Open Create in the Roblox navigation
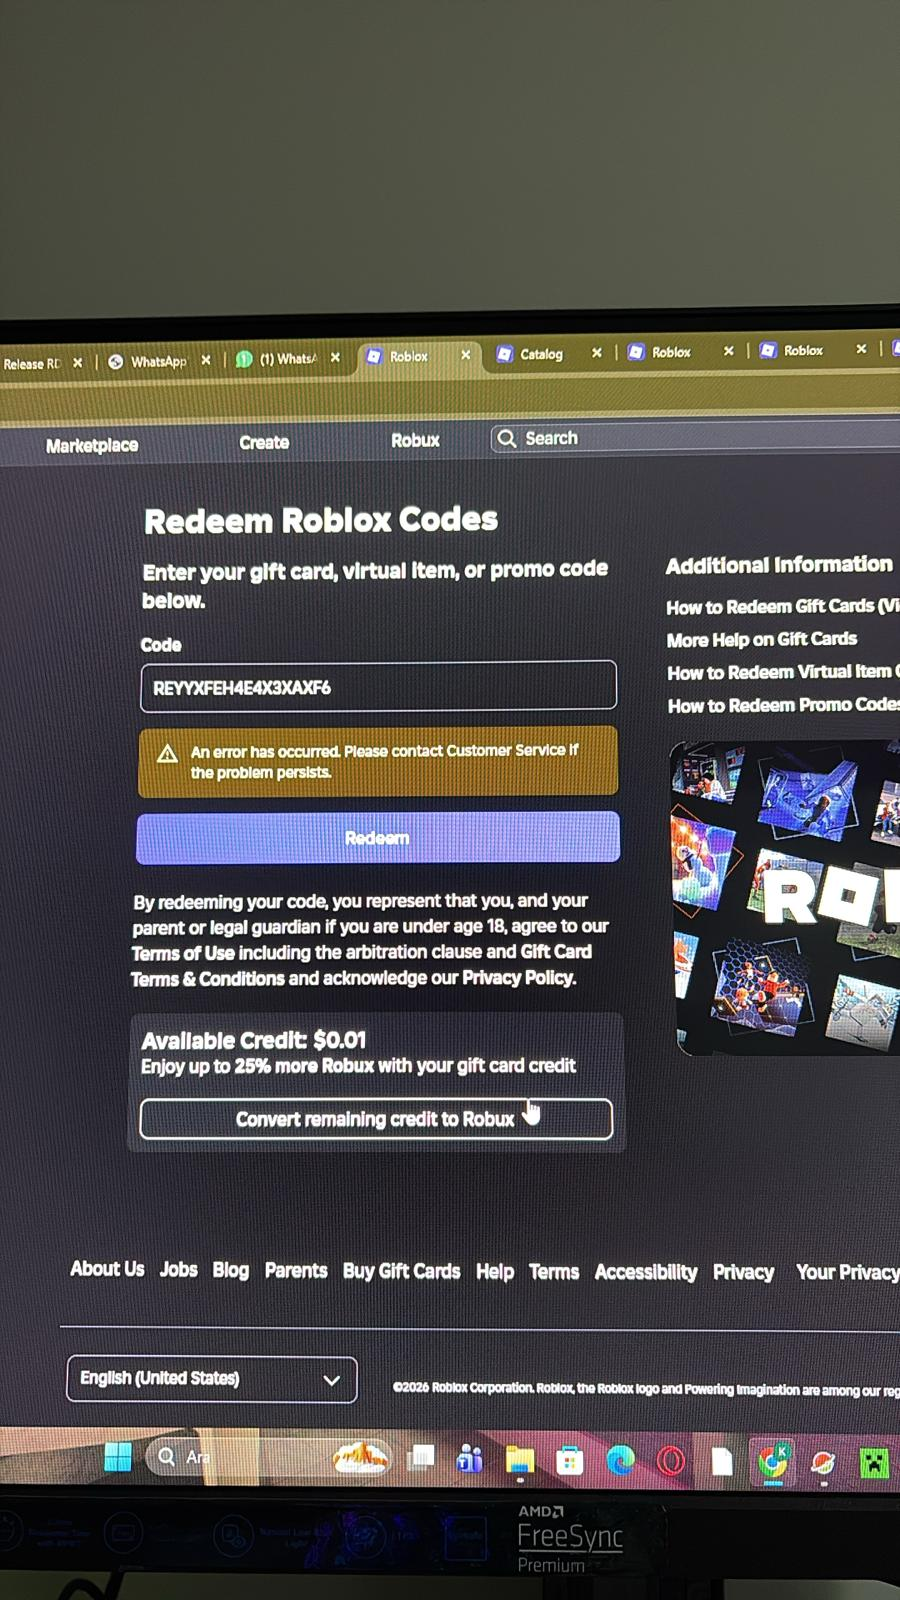 264,442
